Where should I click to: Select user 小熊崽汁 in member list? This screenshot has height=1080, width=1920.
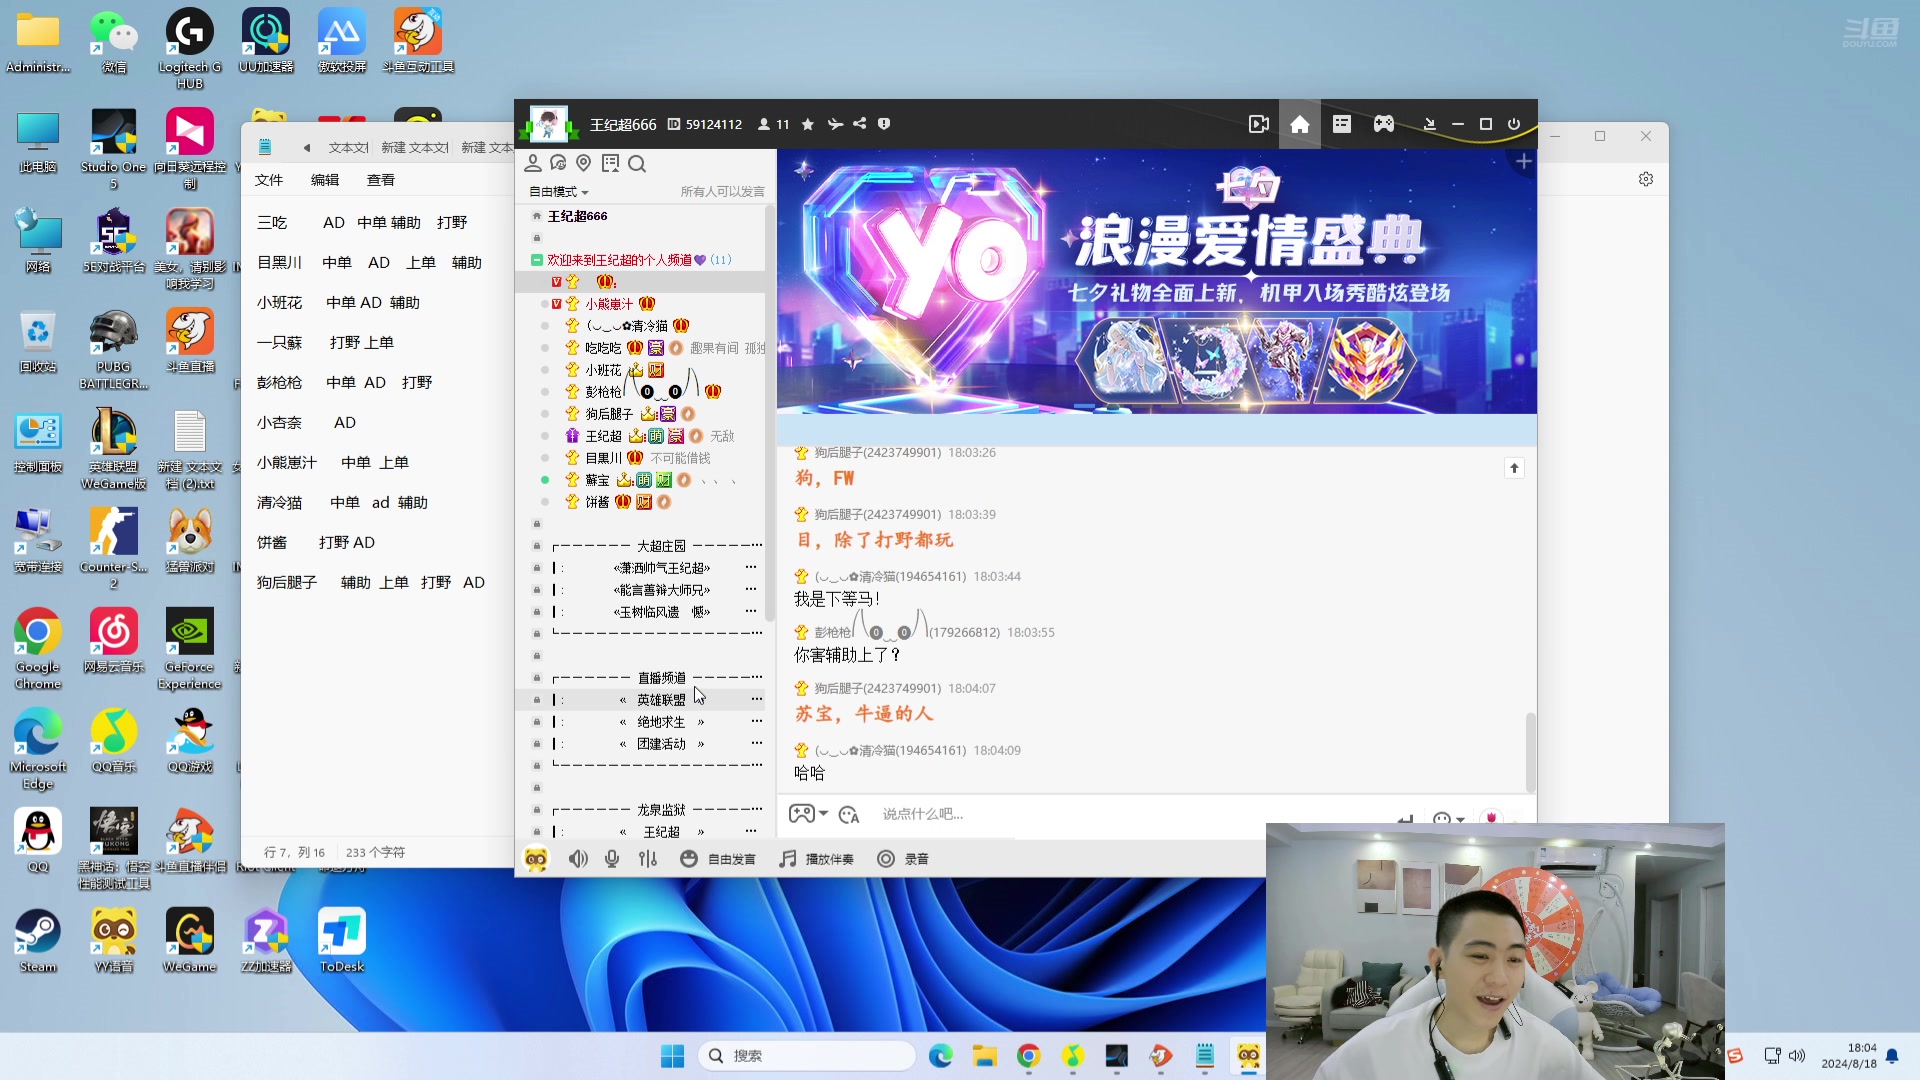pyautogui.click(x=609, y=304)
